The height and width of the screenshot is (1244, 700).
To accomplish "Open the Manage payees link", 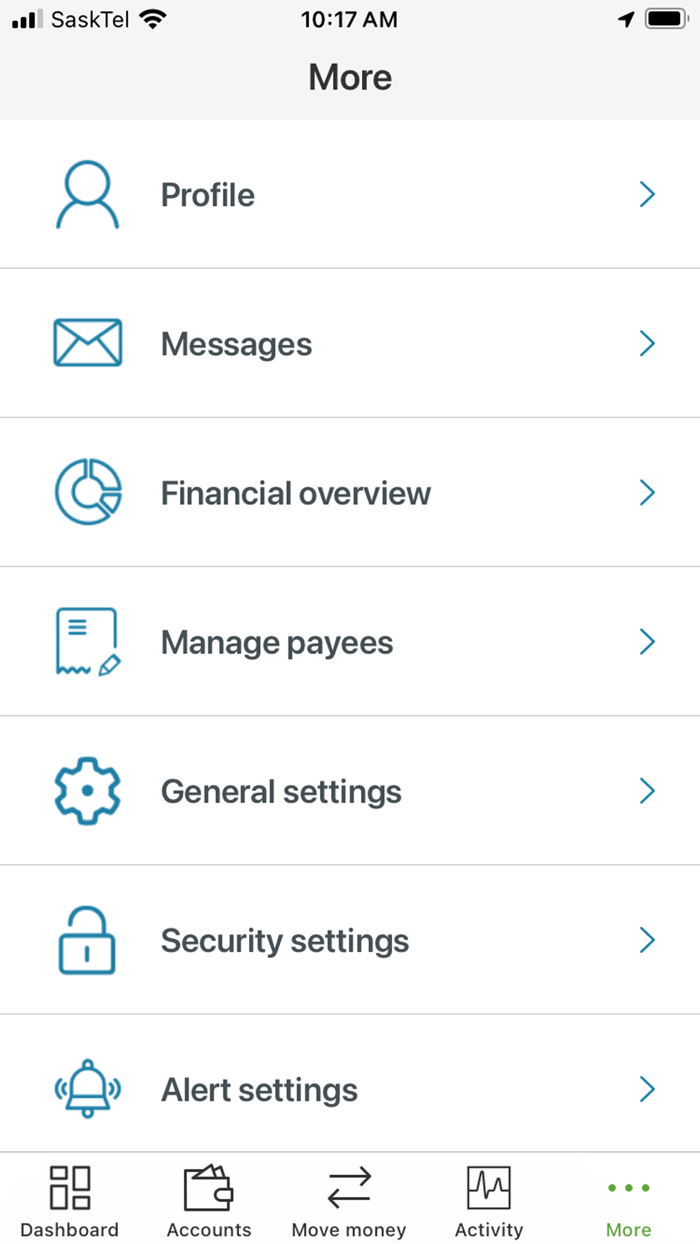I will pyautogui.click(x=276, y=641).
